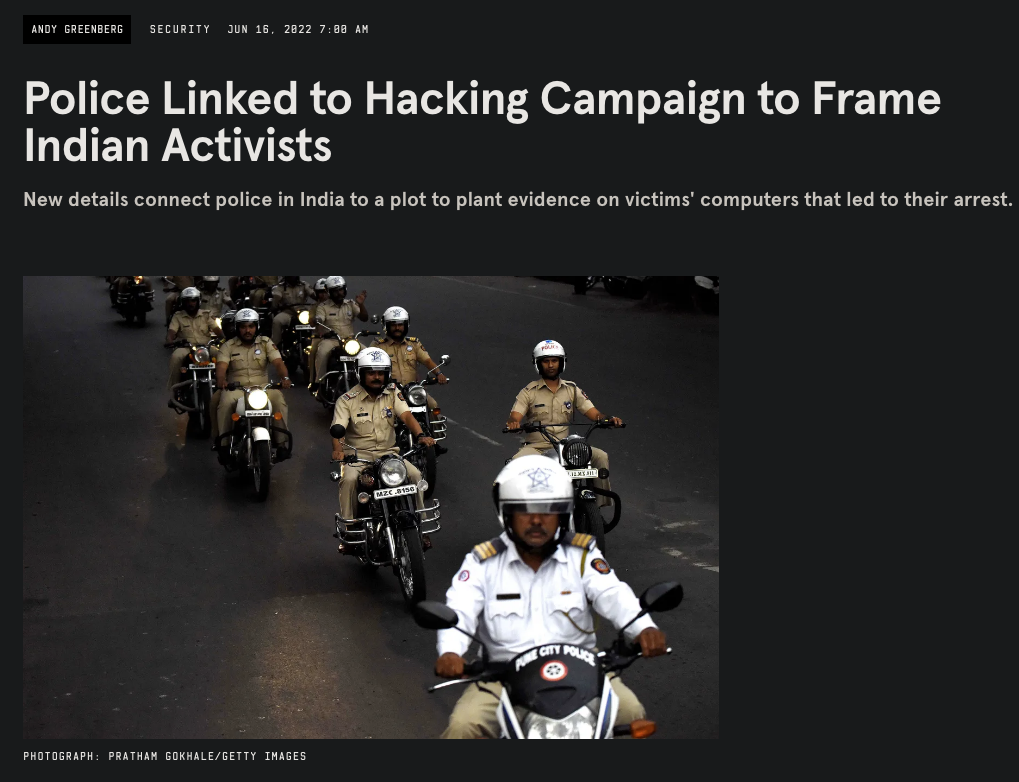
Task: Click the word "Hacking" in the headline
Action: click(446, 99)
